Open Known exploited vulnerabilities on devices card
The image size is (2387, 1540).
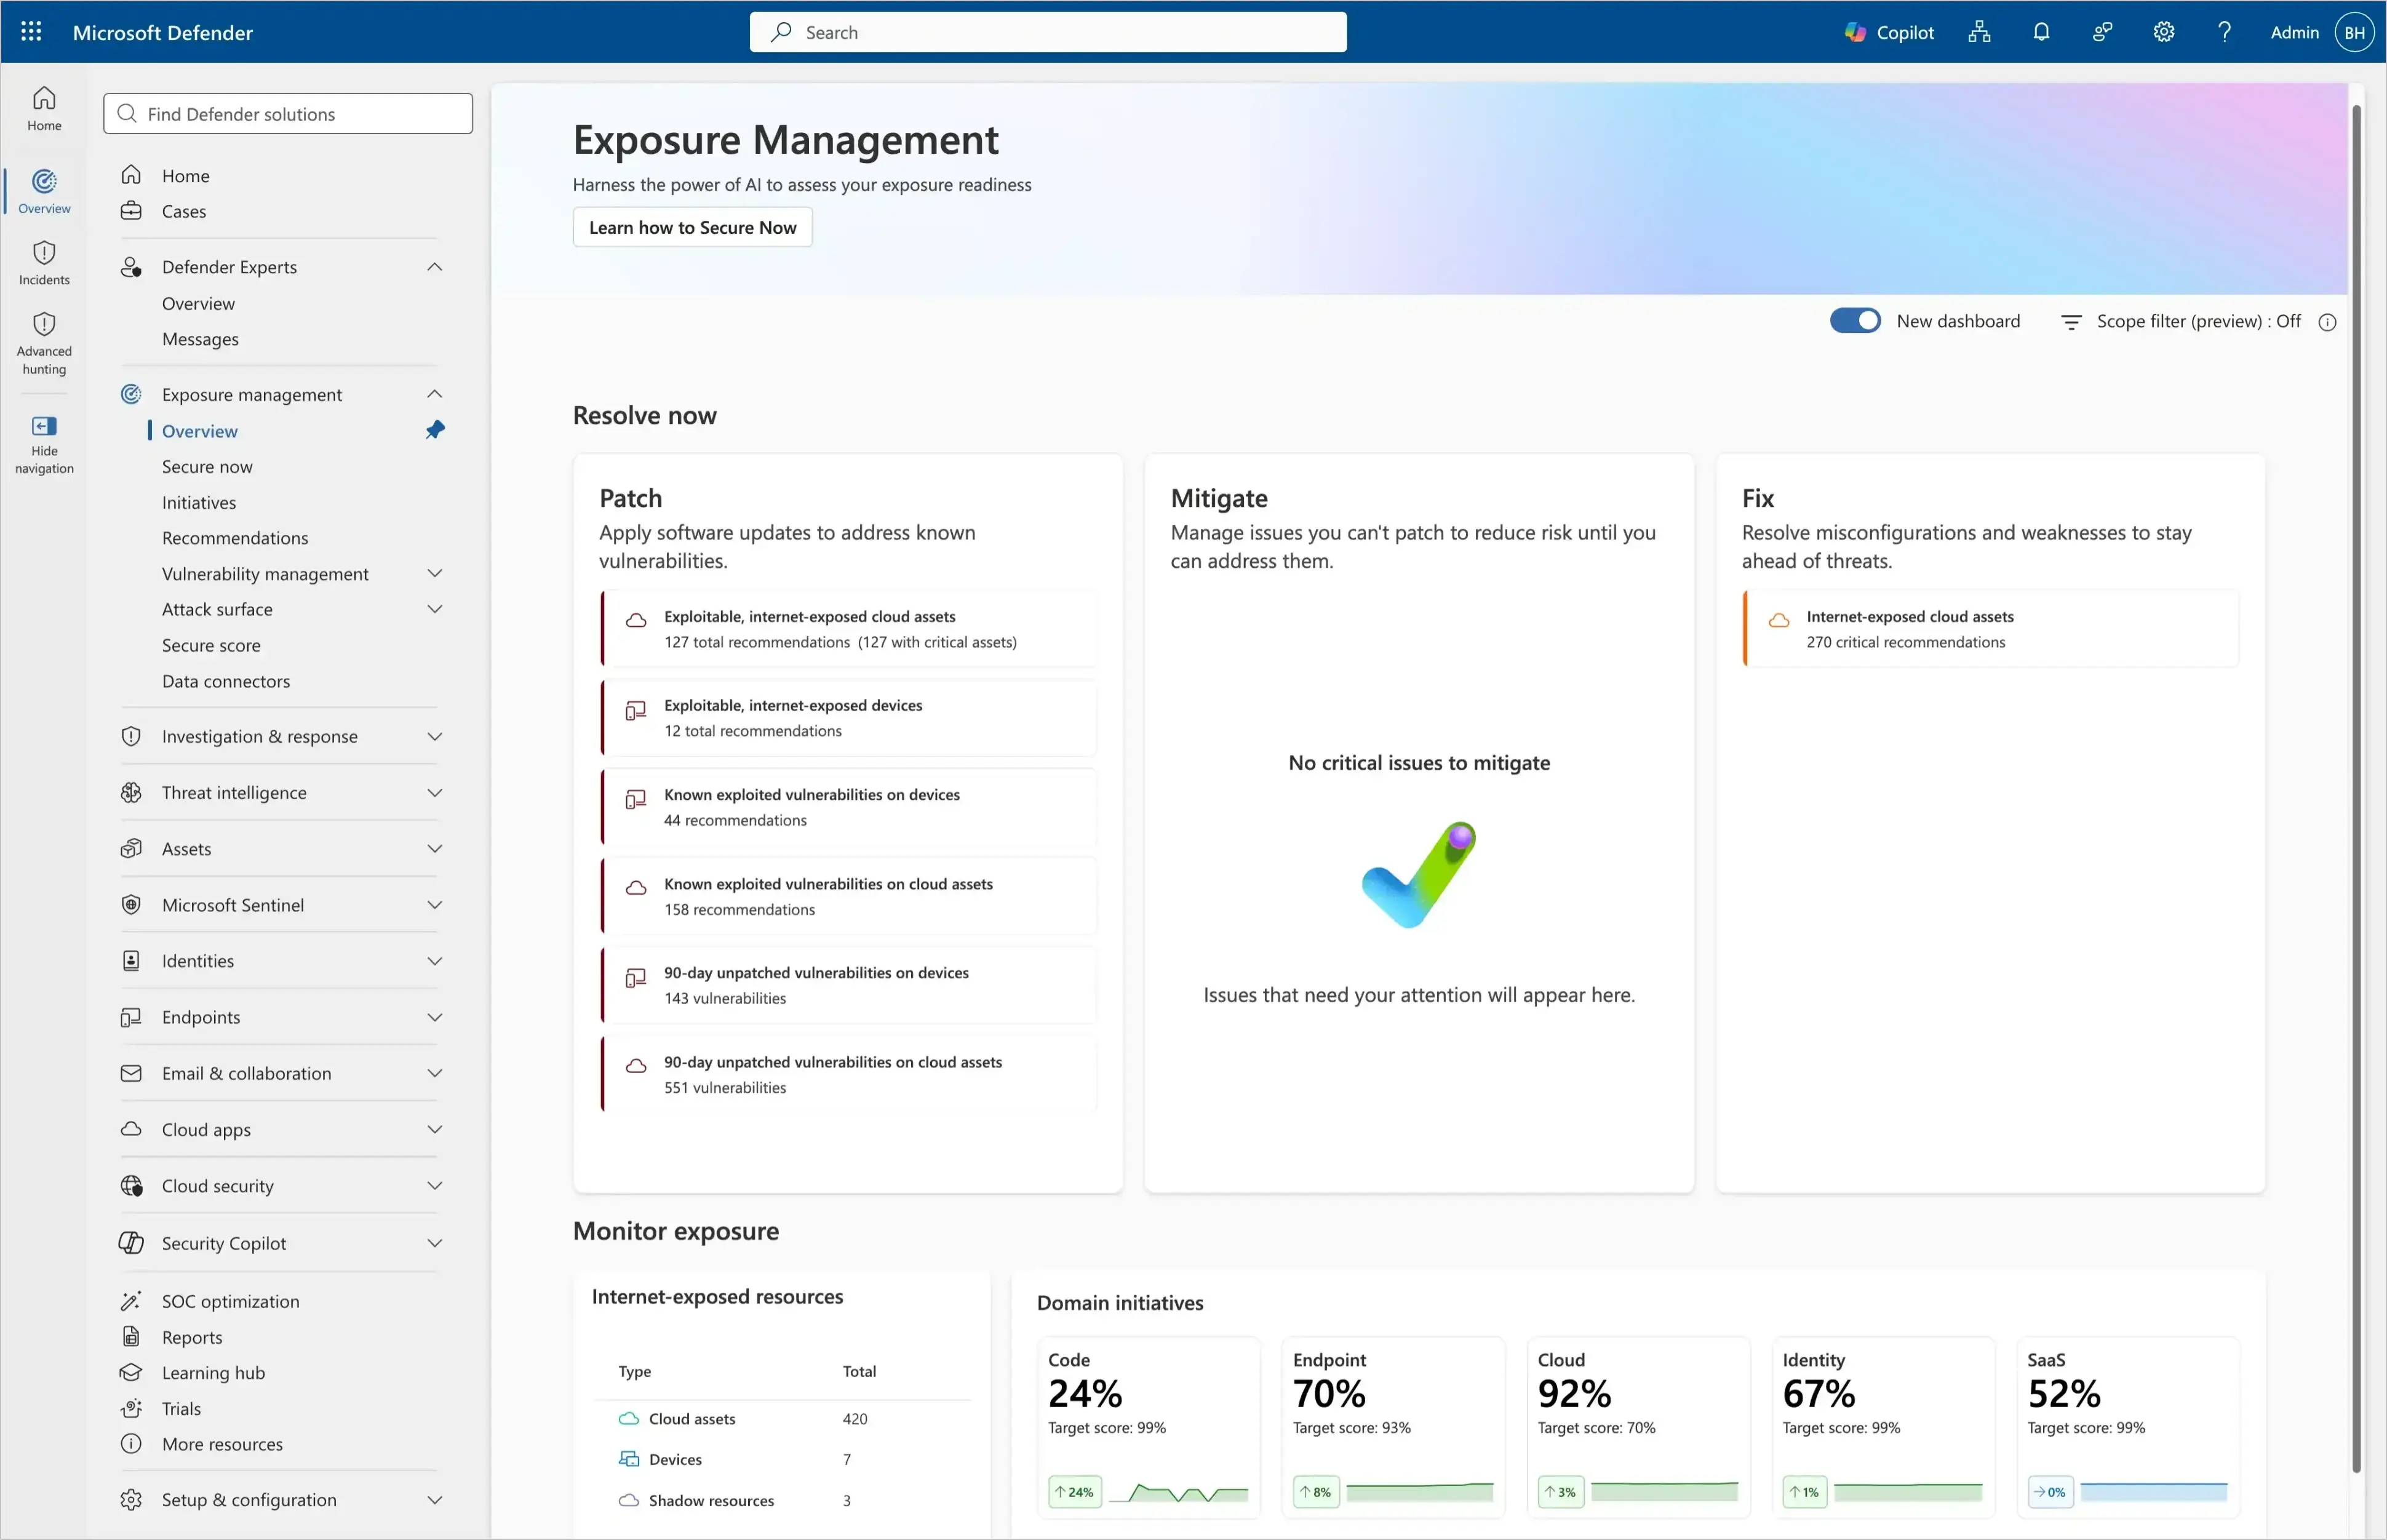pyautogui.click(x=848, y=807)
